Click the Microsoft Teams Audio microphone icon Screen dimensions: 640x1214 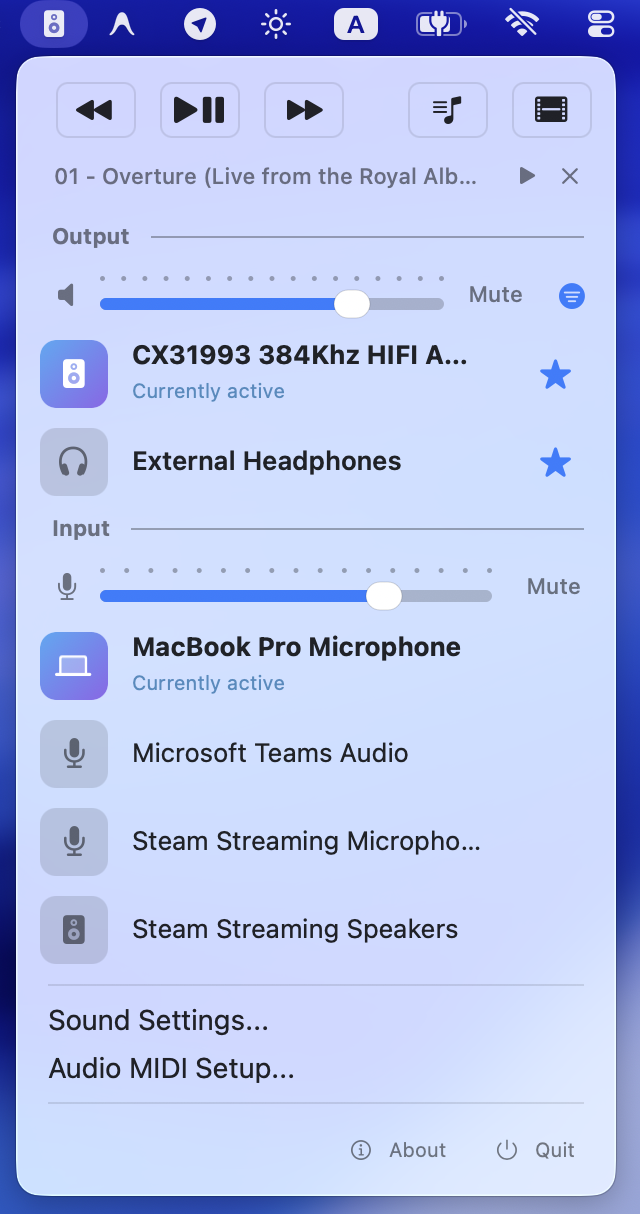[x=74, y=754]
